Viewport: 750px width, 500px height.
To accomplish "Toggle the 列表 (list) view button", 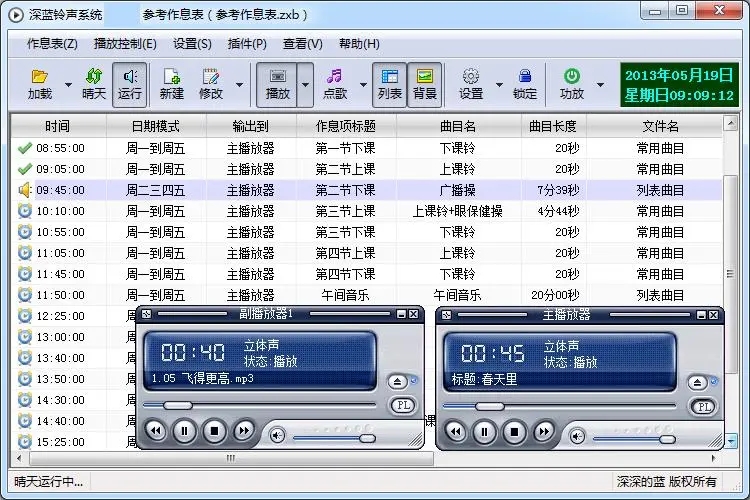I will tap(389, 85).
